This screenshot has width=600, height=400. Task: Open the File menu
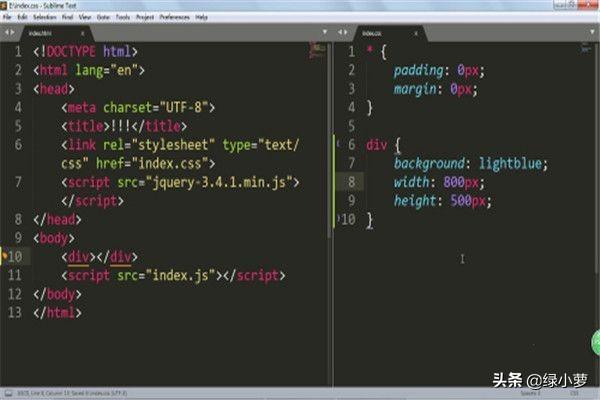tap(7, 17)
